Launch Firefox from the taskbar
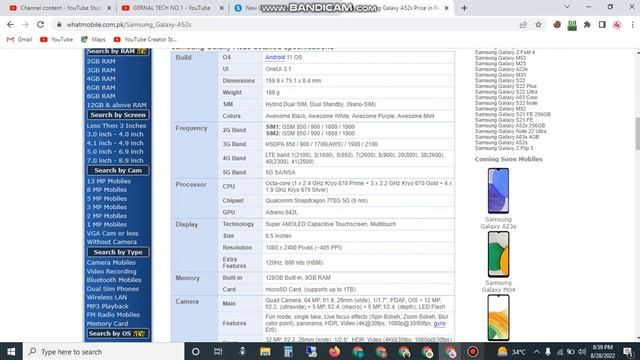The height and width of the screenshot is (360, 640). [x=334, y=351]
